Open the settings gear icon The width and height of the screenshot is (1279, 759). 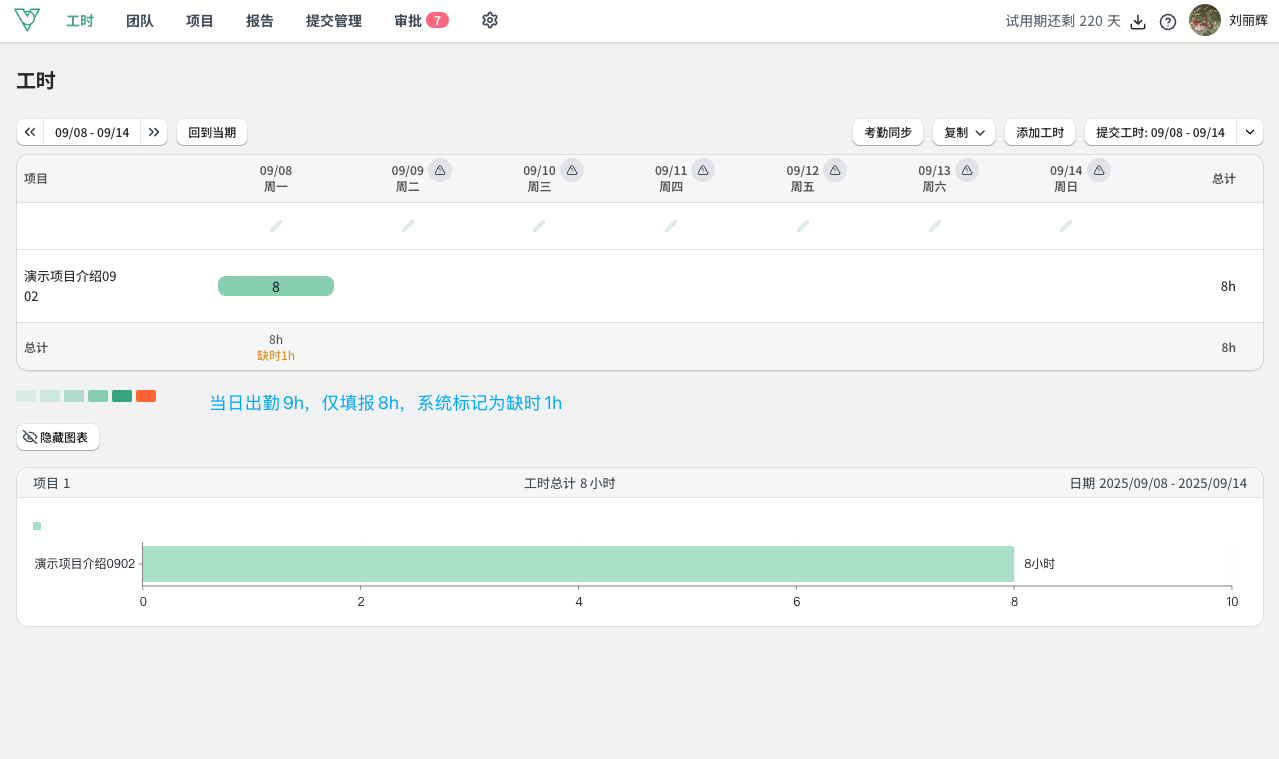[x=490, y=20]
